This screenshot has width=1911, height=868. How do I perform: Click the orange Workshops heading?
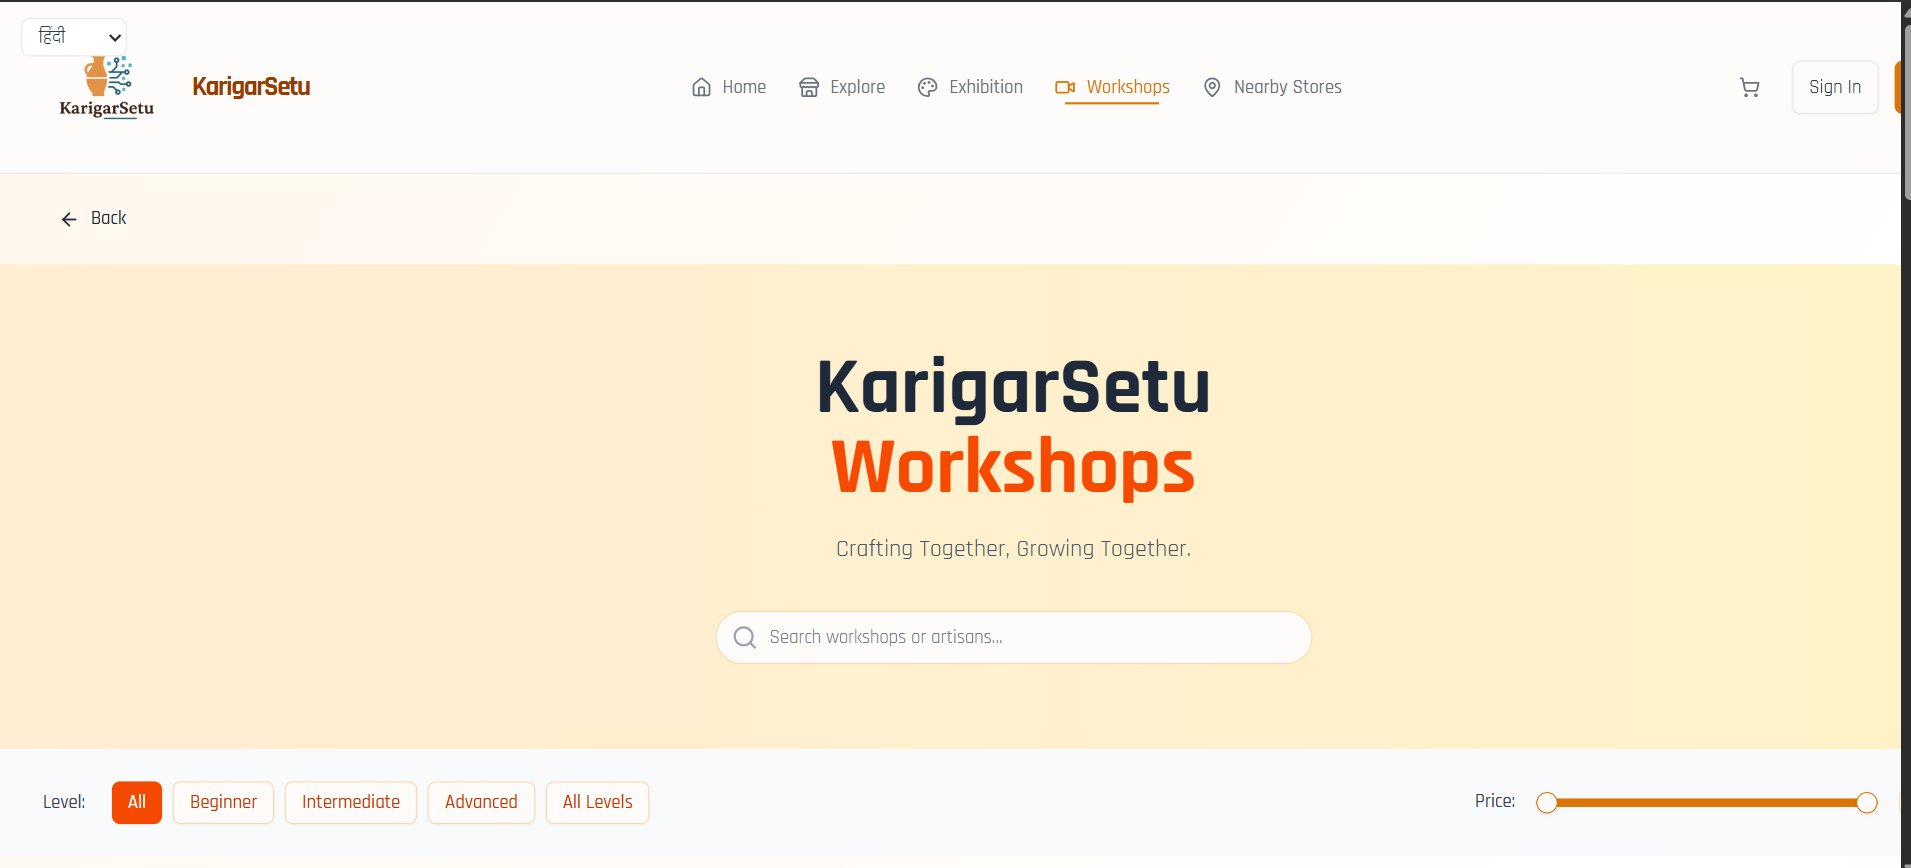pyautogui.click(x=1014, y=467)
